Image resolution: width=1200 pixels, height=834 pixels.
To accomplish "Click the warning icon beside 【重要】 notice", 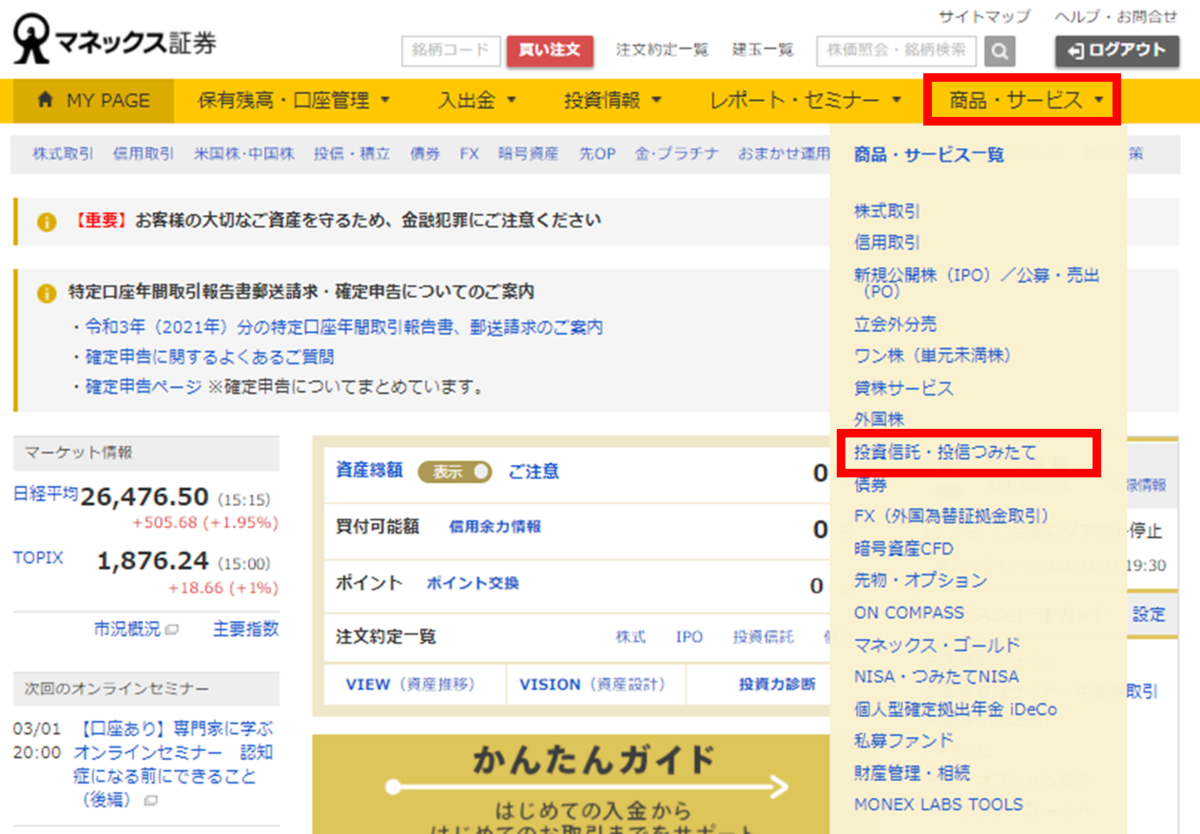I will (46, 222).
